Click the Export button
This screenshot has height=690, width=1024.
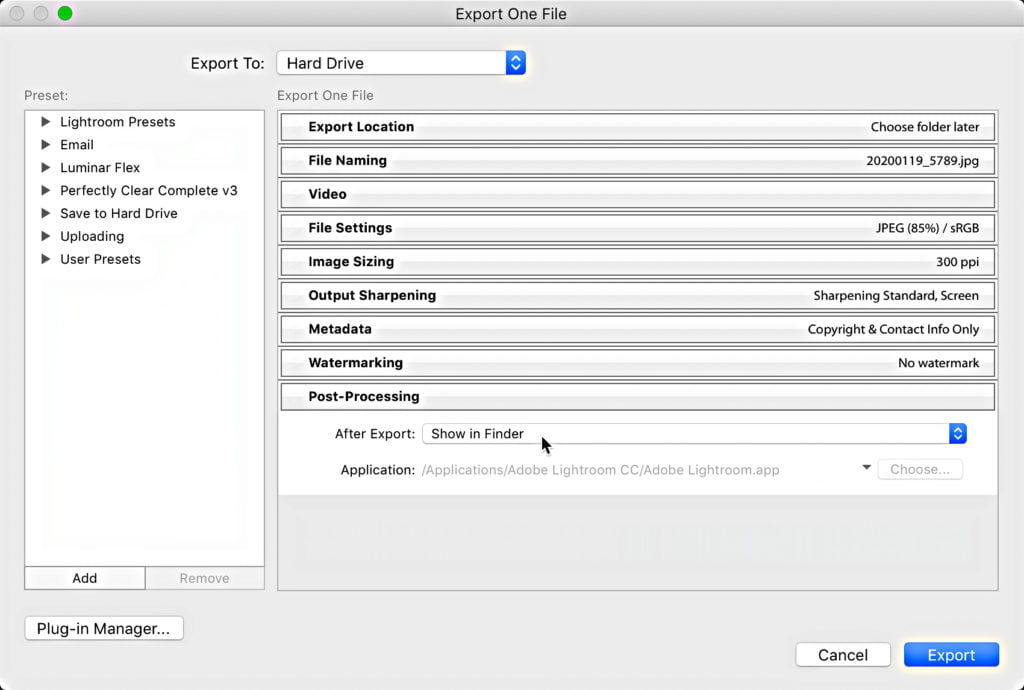coord(950,655)
